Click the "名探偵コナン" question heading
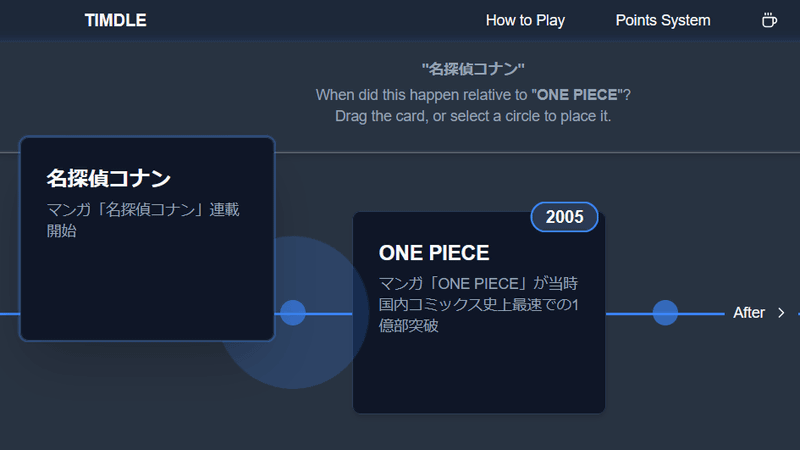The width and height of the screenshot is (800, 450). pyautogui.click(x=473, y=69)
